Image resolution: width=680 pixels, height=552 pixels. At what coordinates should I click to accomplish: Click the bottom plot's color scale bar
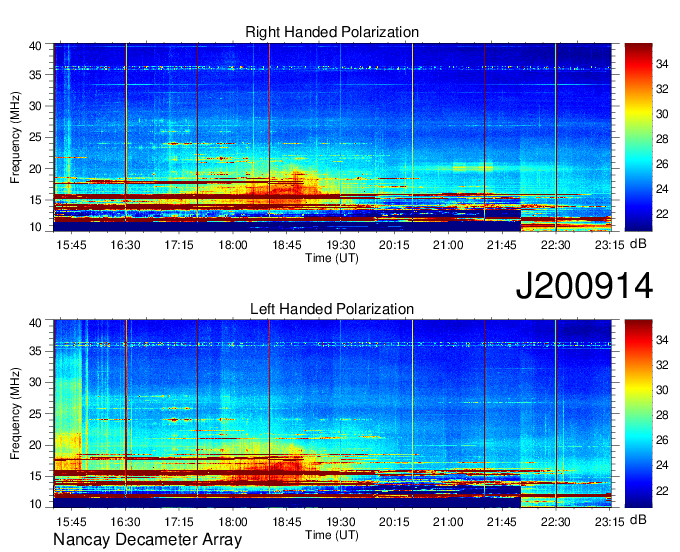click(638, 414)
